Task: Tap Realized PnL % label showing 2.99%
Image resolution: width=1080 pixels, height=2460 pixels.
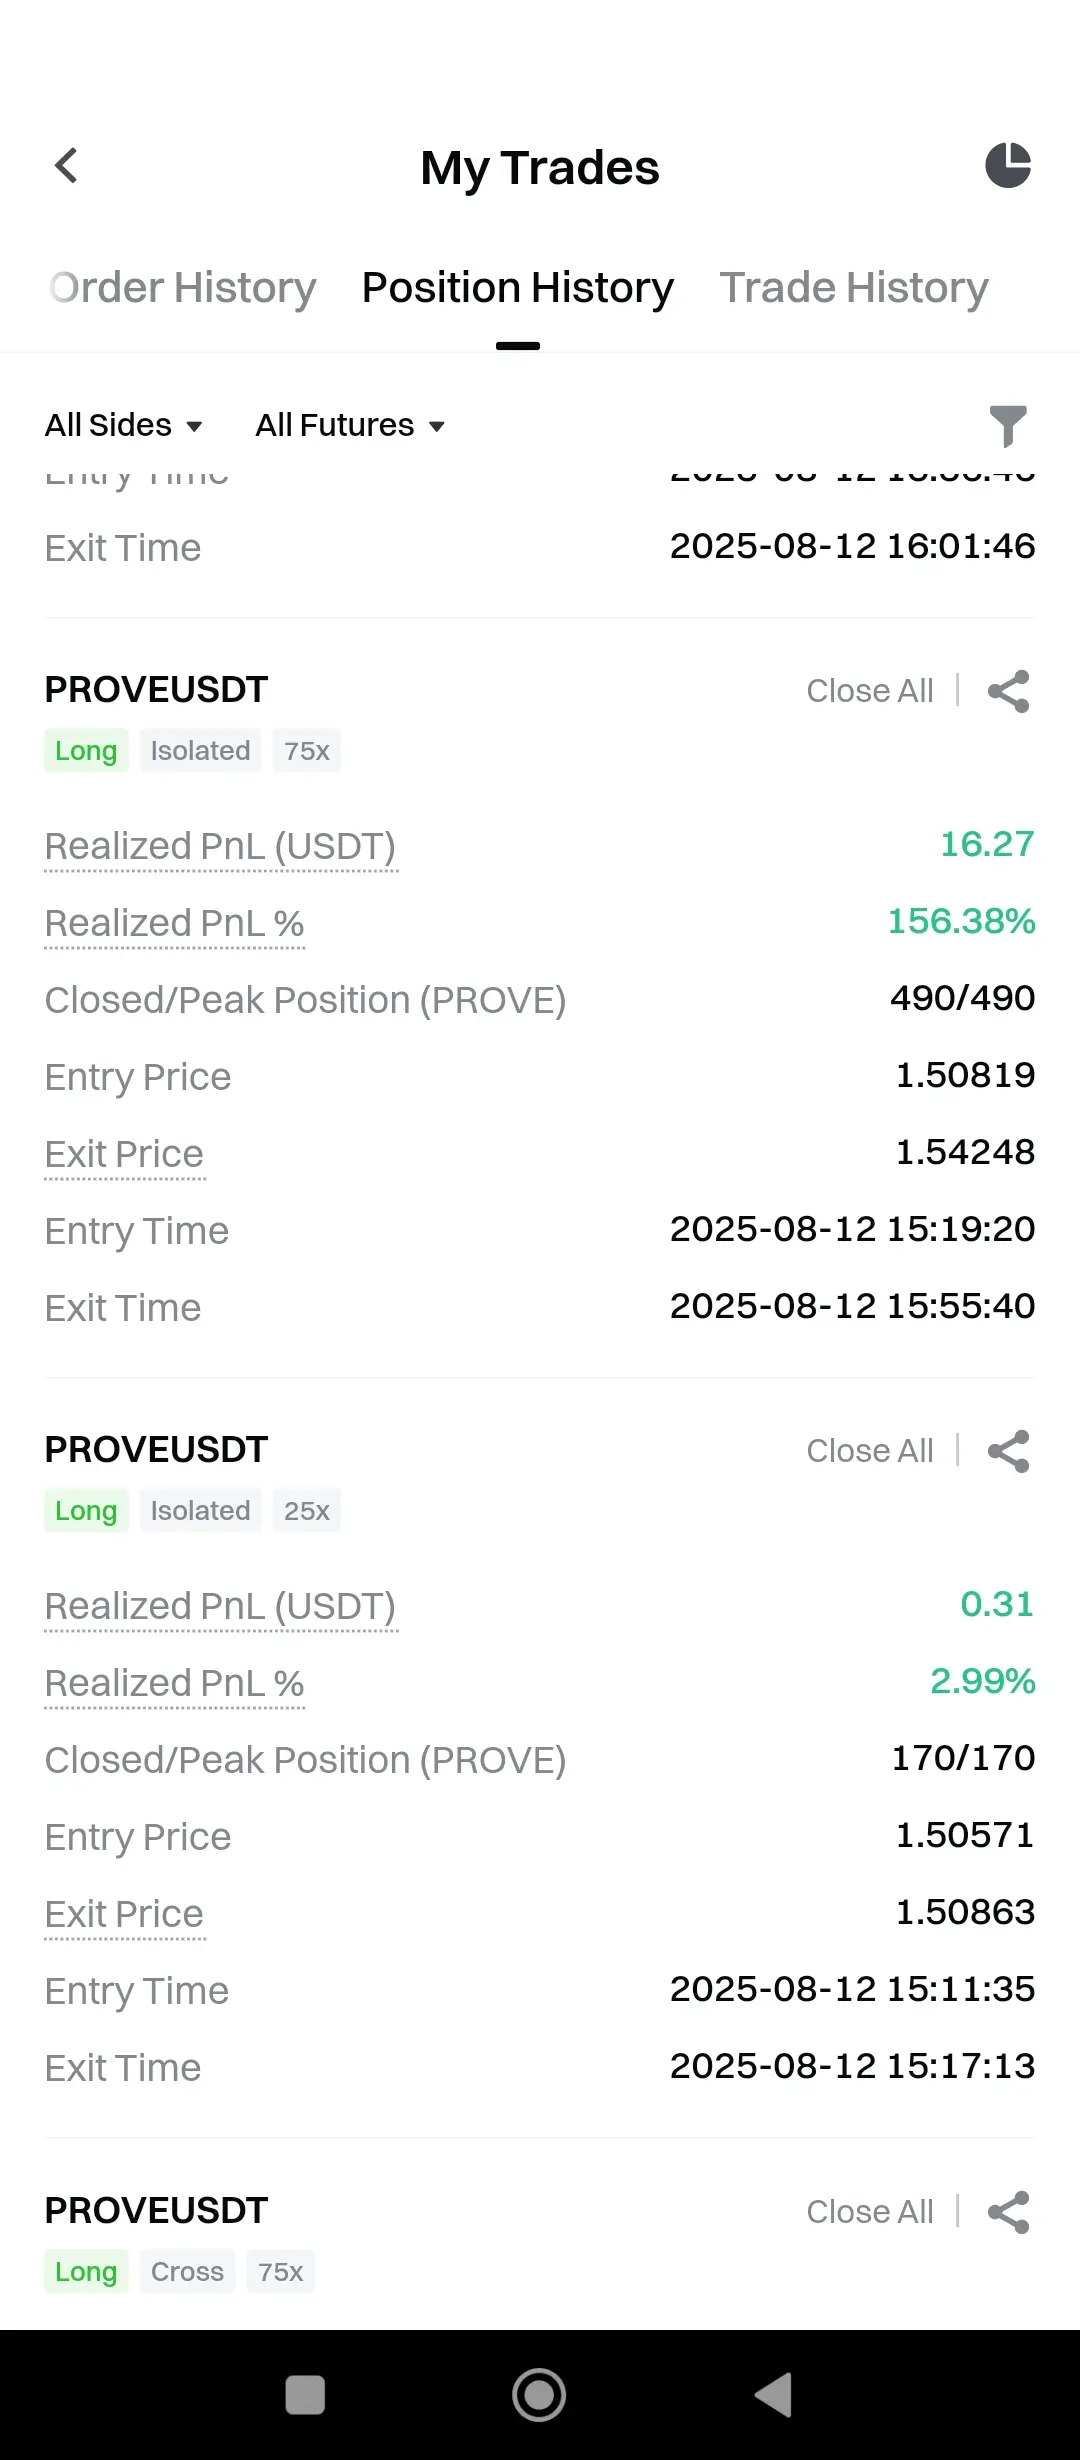Action: coord(175,1684)
